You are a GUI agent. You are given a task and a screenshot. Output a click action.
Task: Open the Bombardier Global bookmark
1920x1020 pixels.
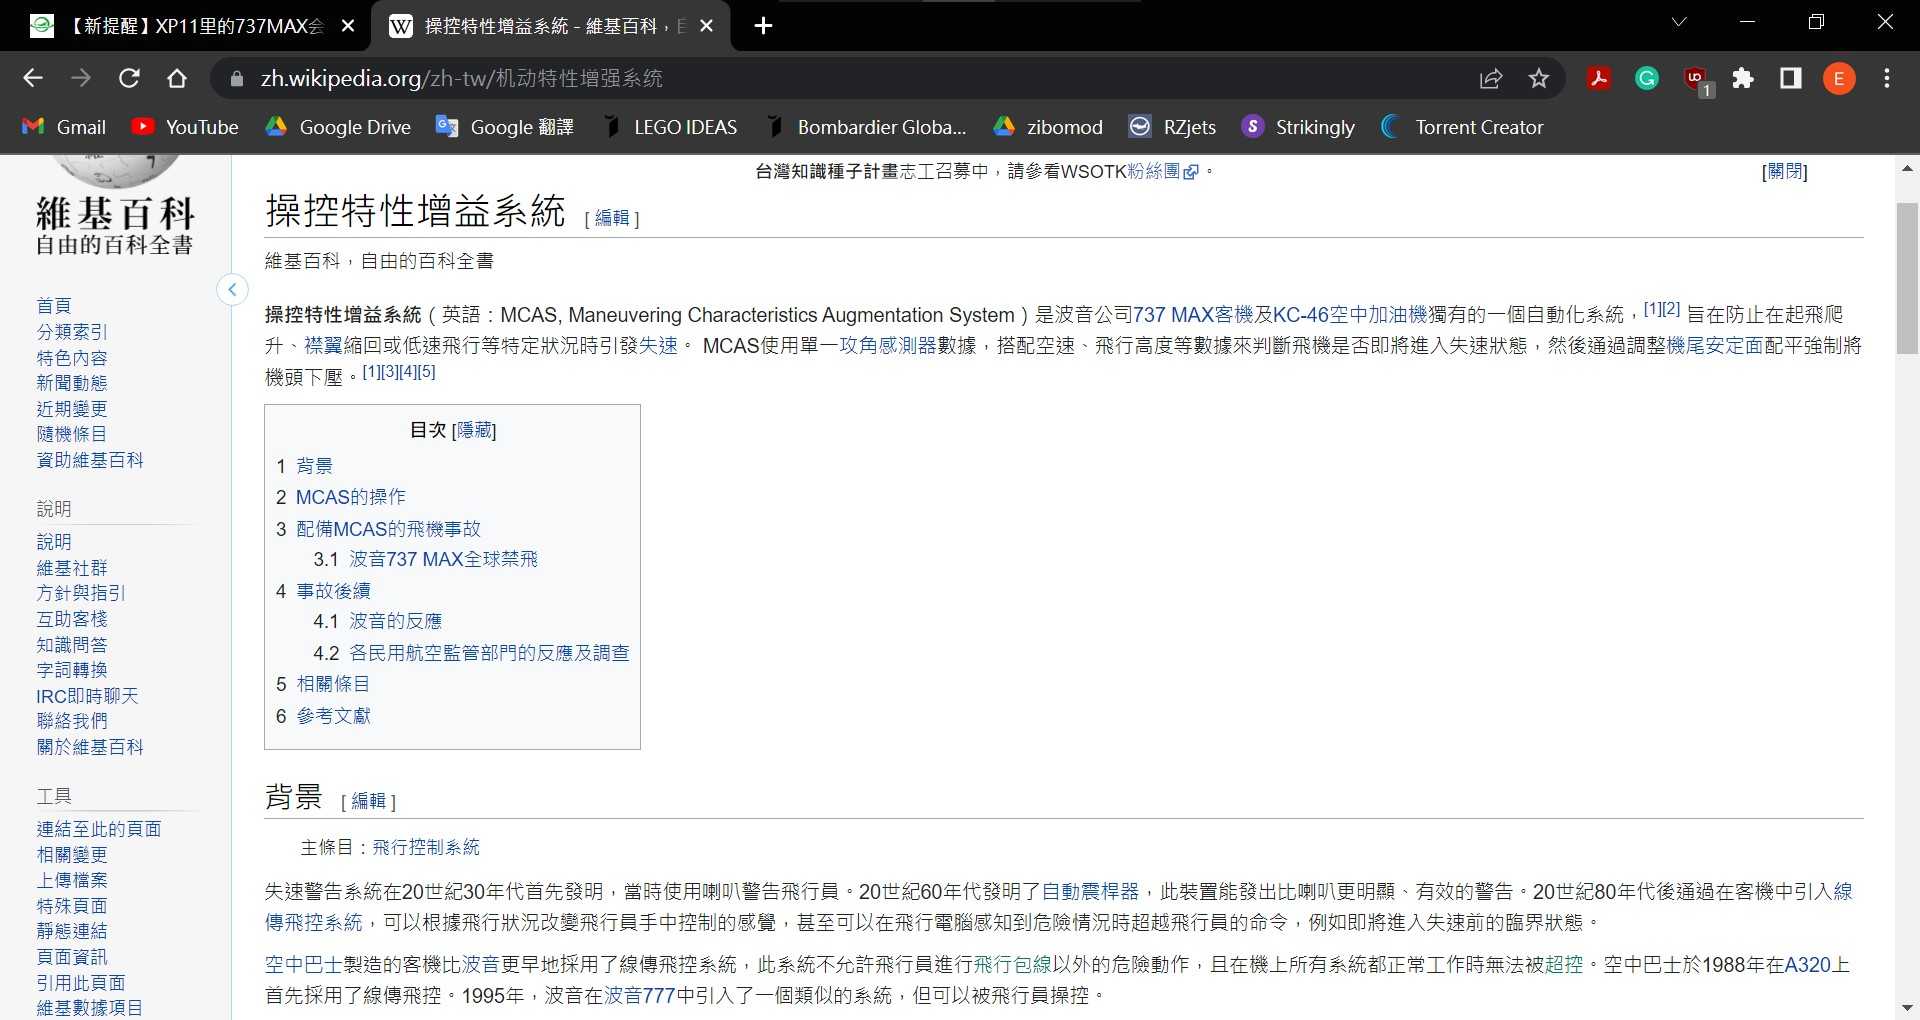pos(866,127)
